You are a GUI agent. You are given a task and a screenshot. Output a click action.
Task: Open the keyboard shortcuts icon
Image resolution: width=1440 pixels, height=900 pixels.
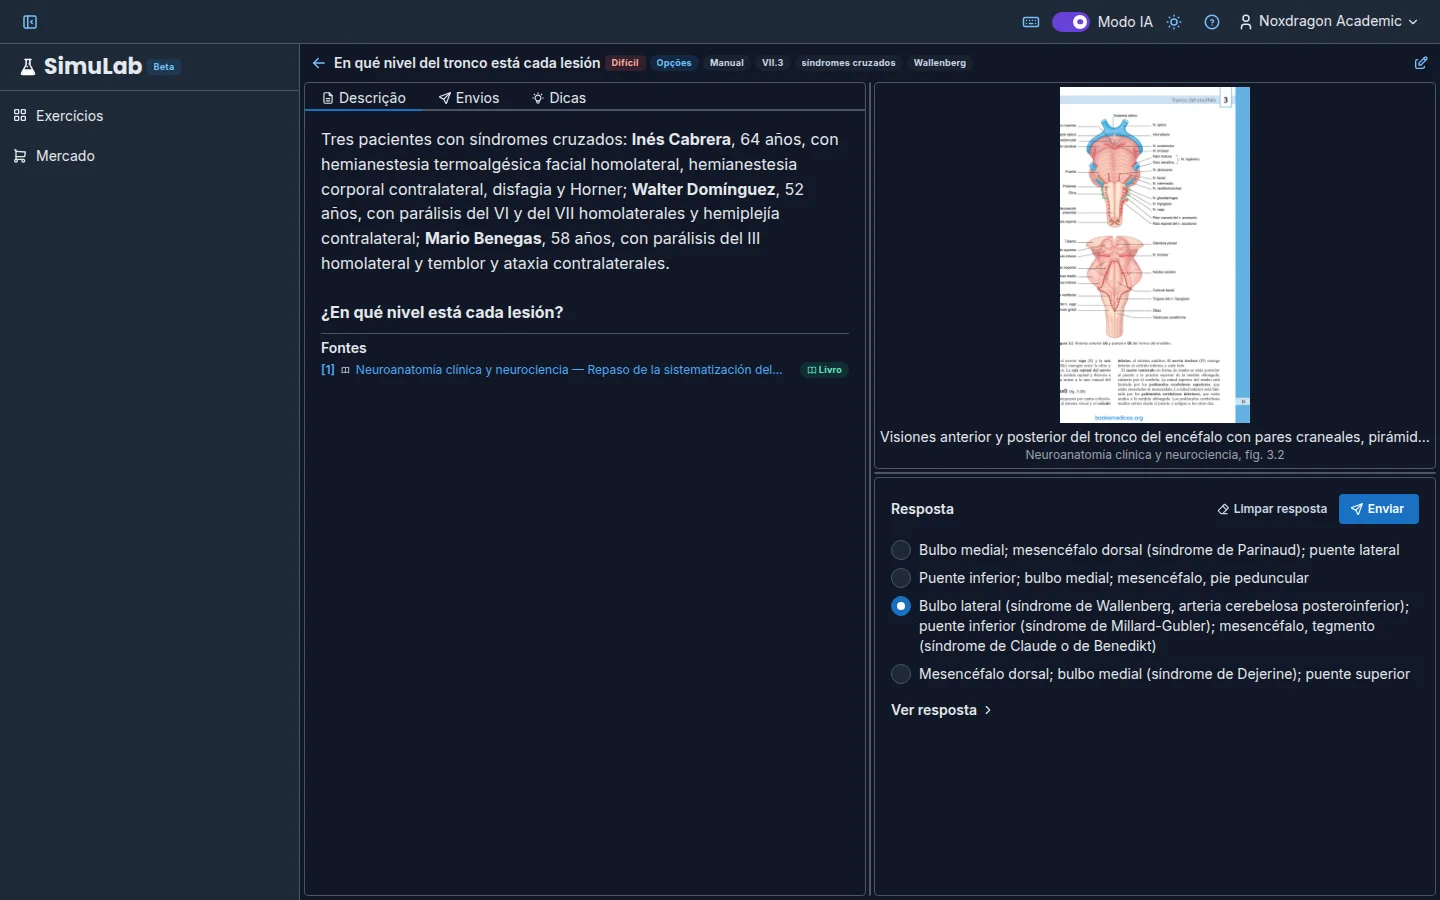[x=1031, y=22]
